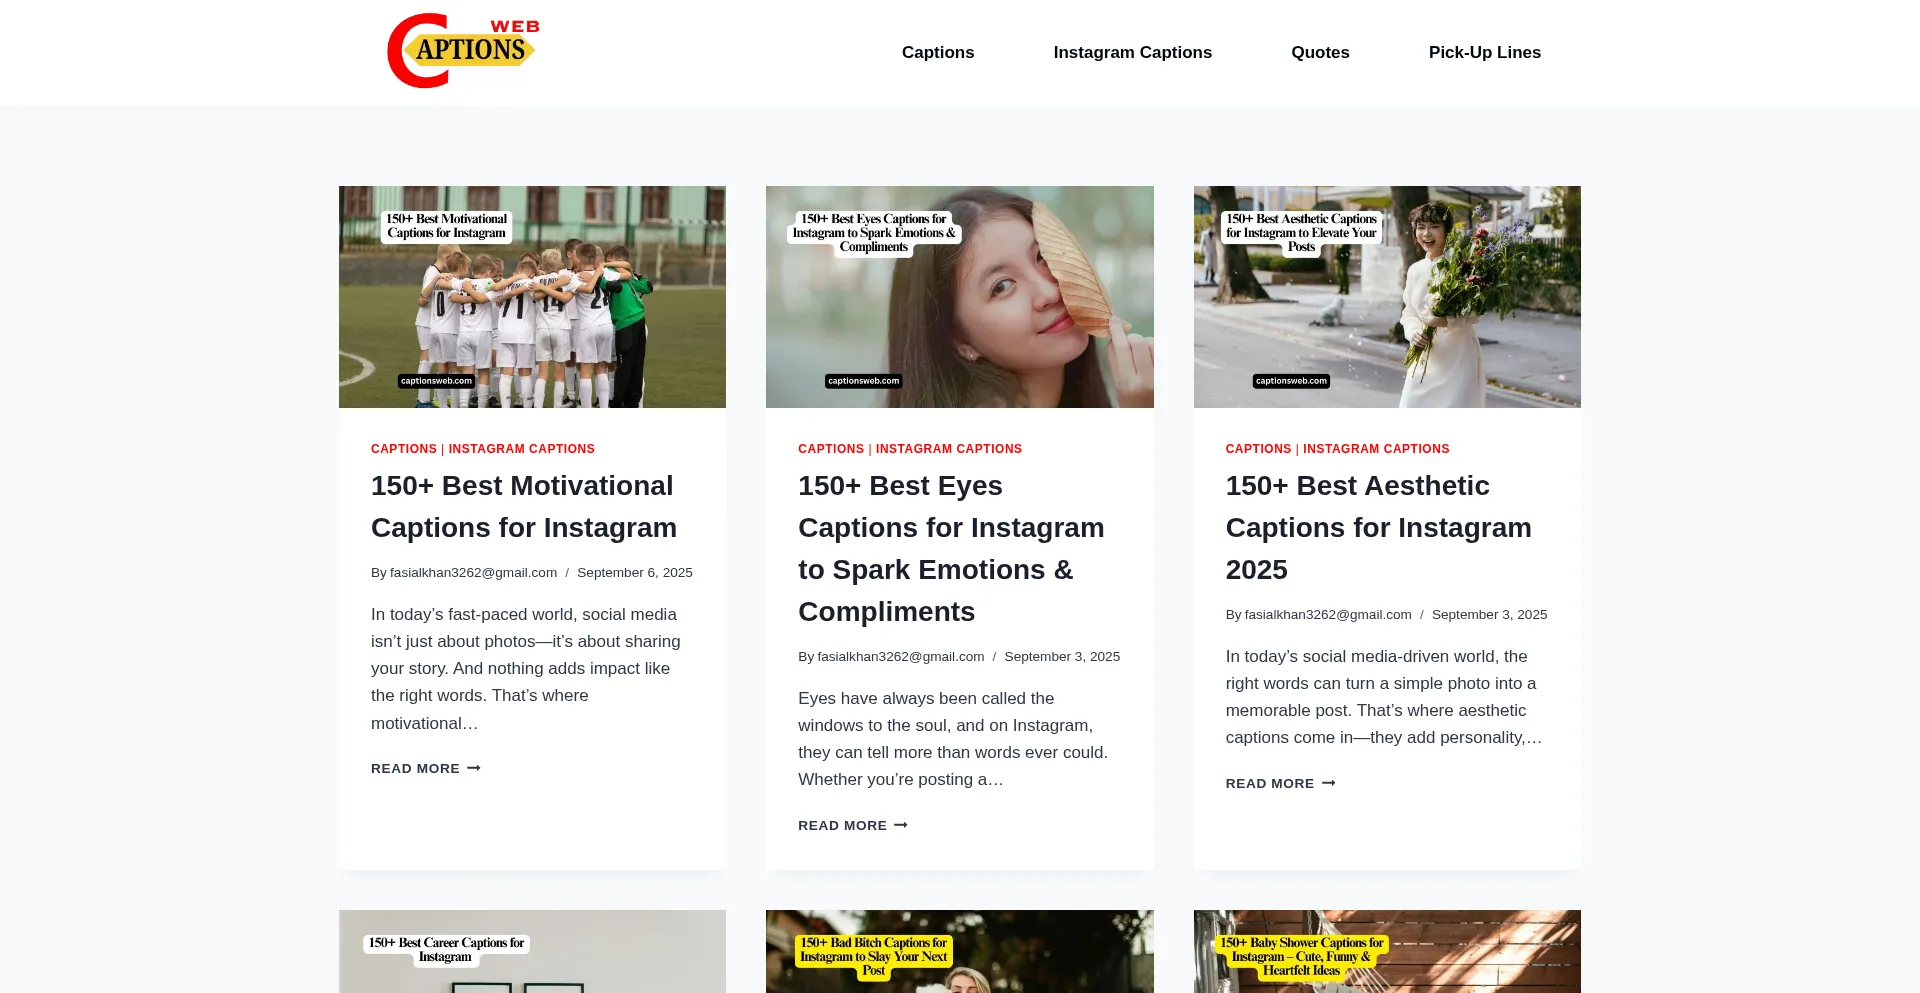
Task: Click Captions category tag on Motivational post
Action: 403,449
